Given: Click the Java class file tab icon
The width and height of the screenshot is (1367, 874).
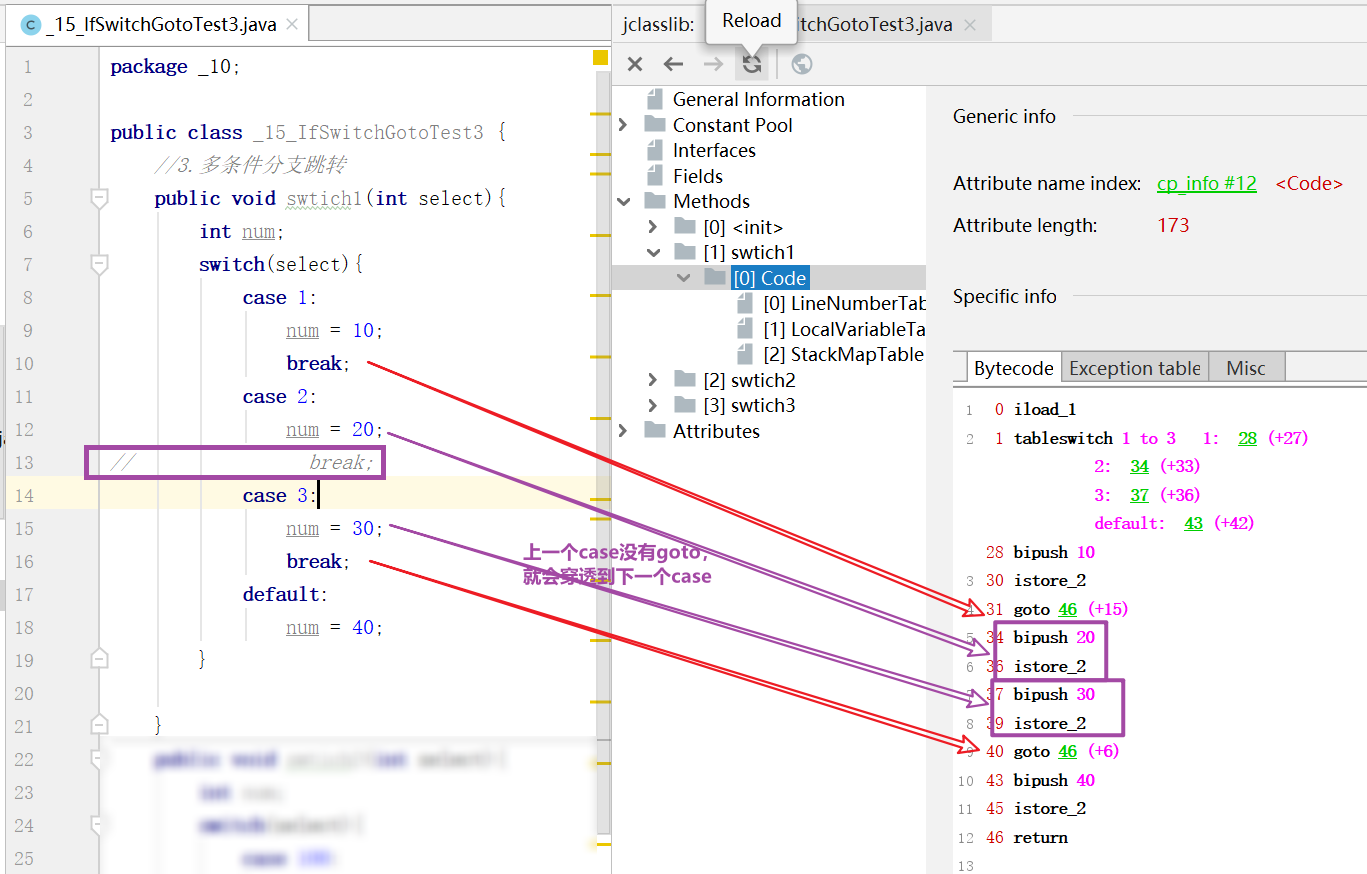Looking at the screenshot, I should point(29,25).
